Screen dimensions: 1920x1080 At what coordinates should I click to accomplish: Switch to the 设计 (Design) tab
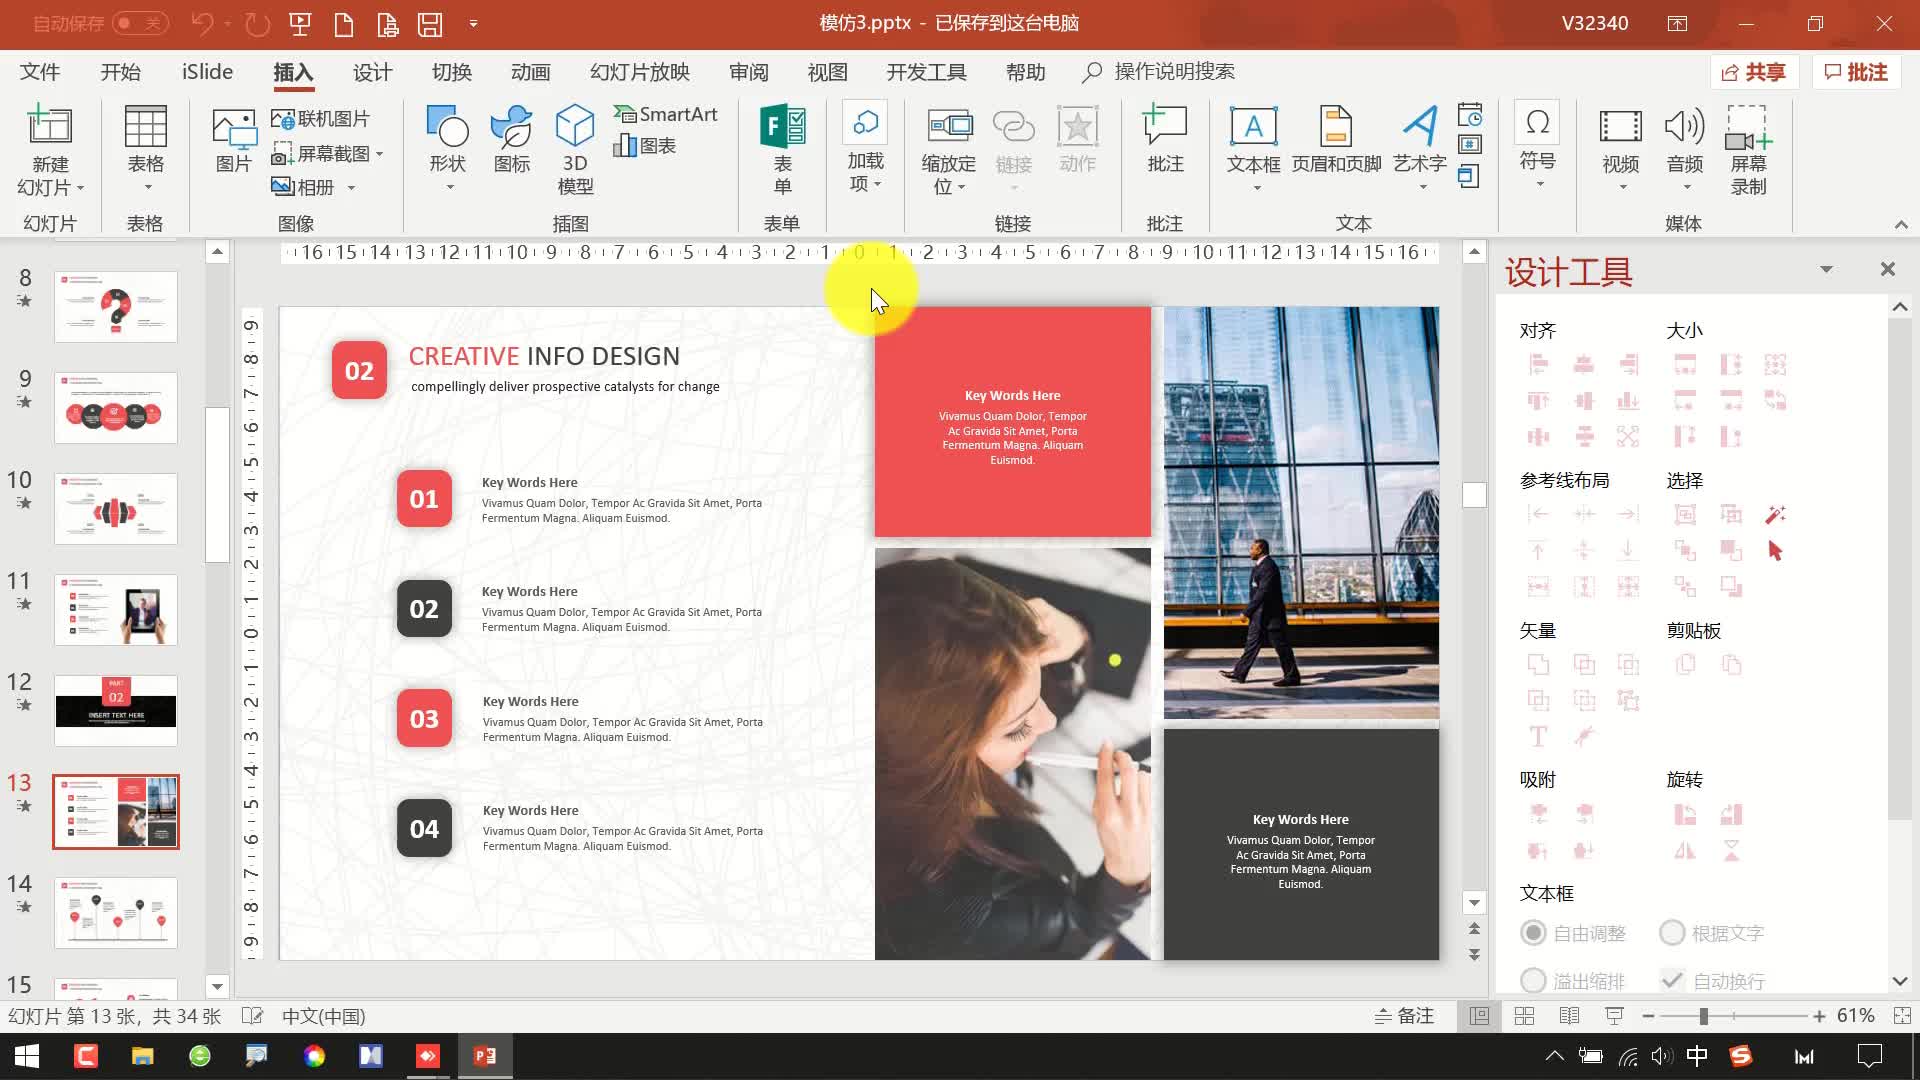[x=372, y=72]
